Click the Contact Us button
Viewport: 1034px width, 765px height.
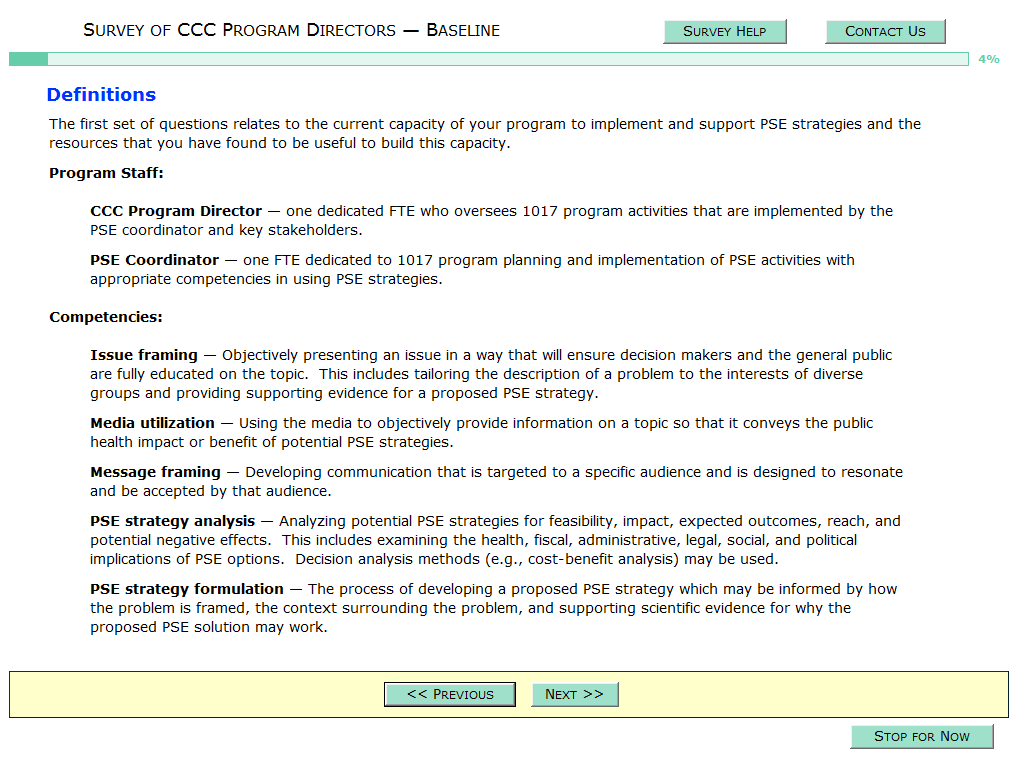[x=885, y=32]
